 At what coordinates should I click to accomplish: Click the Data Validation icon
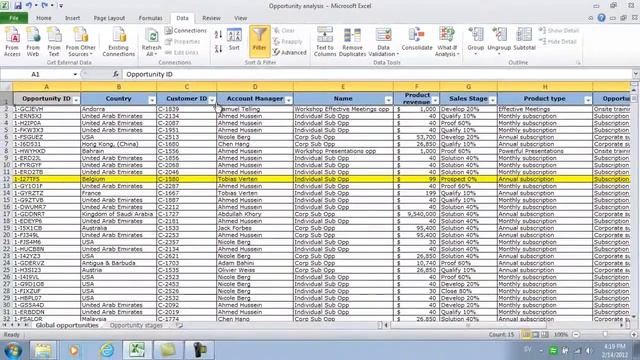point(383,41)
